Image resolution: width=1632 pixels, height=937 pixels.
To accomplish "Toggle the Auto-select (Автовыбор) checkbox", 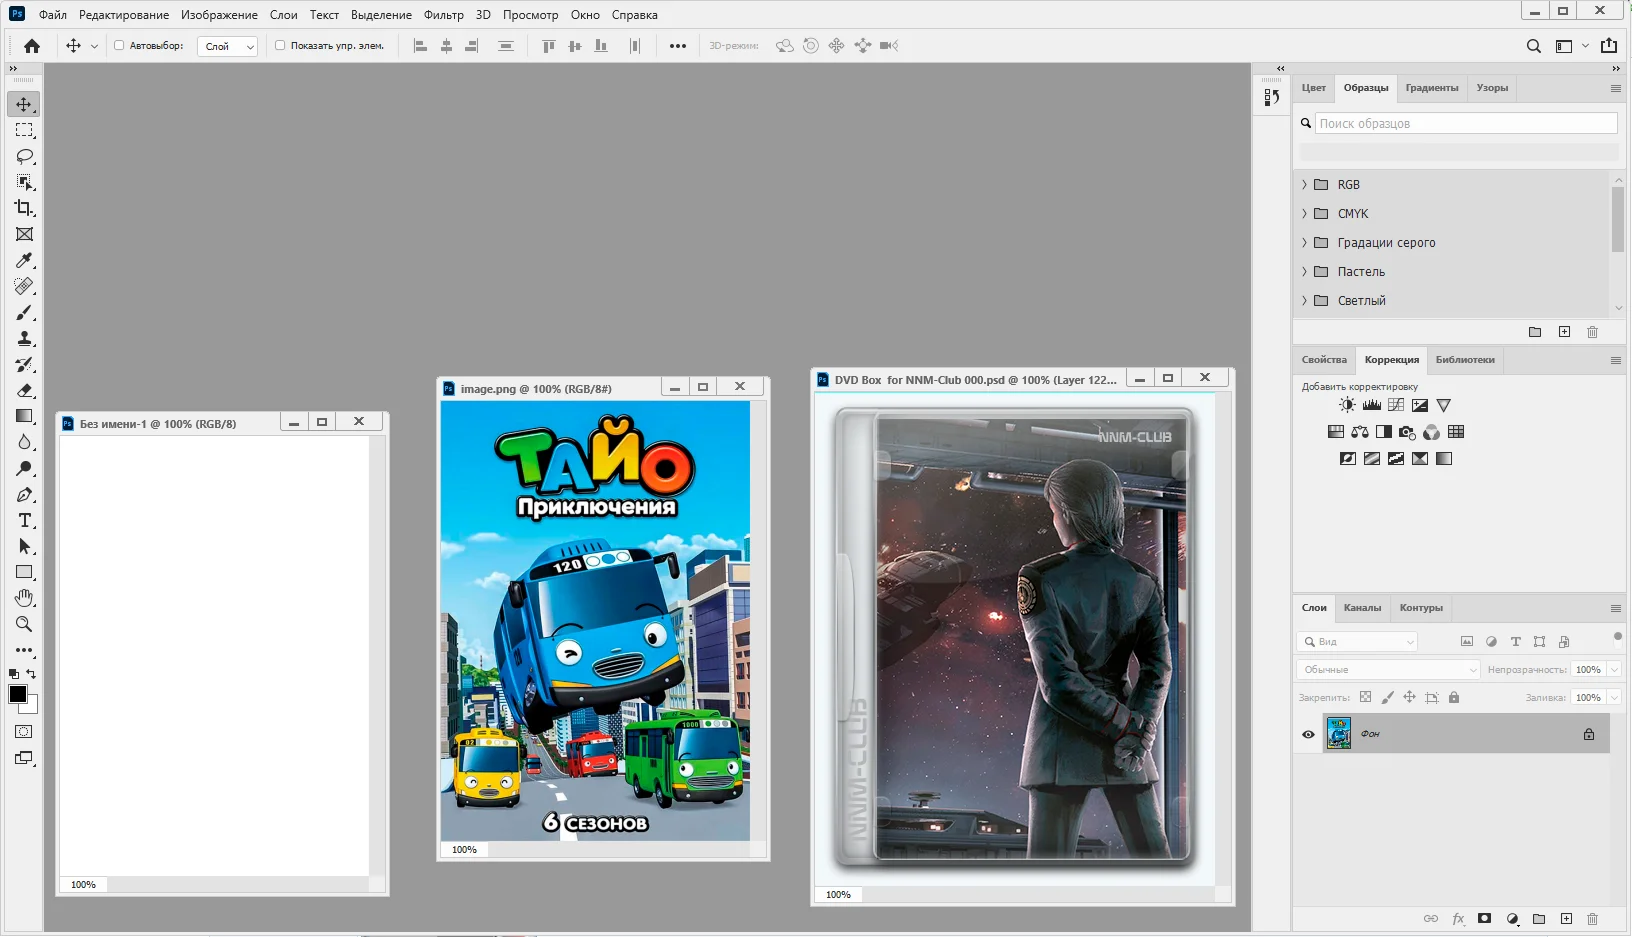I will (x=119, y=46).
